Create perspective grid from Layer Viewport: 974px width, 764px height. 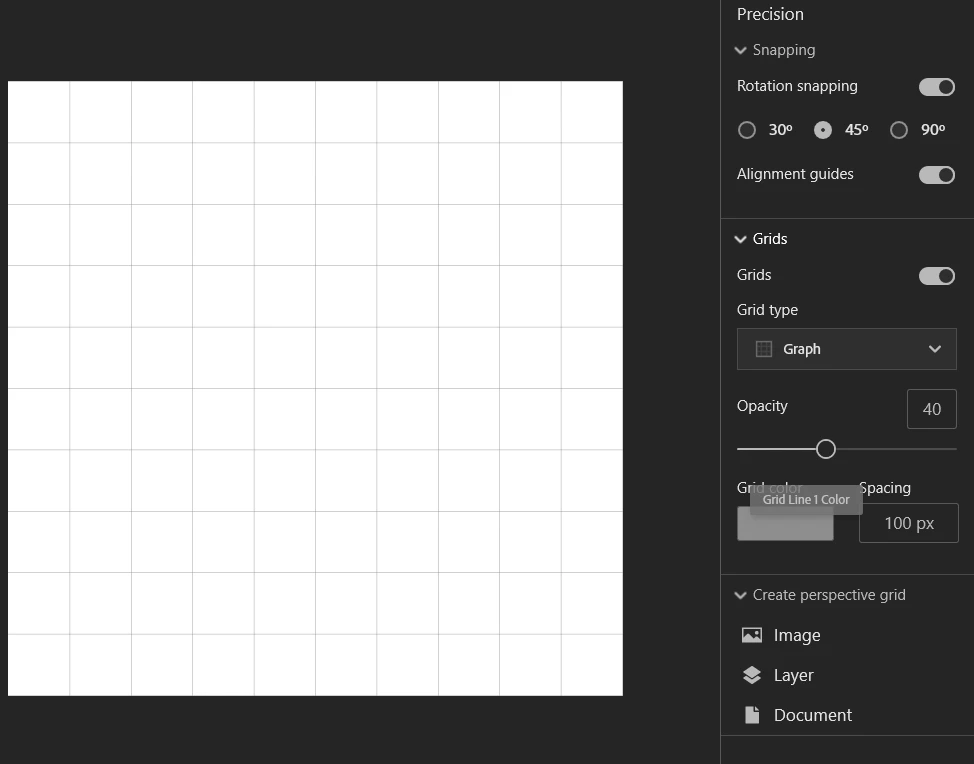793,675
